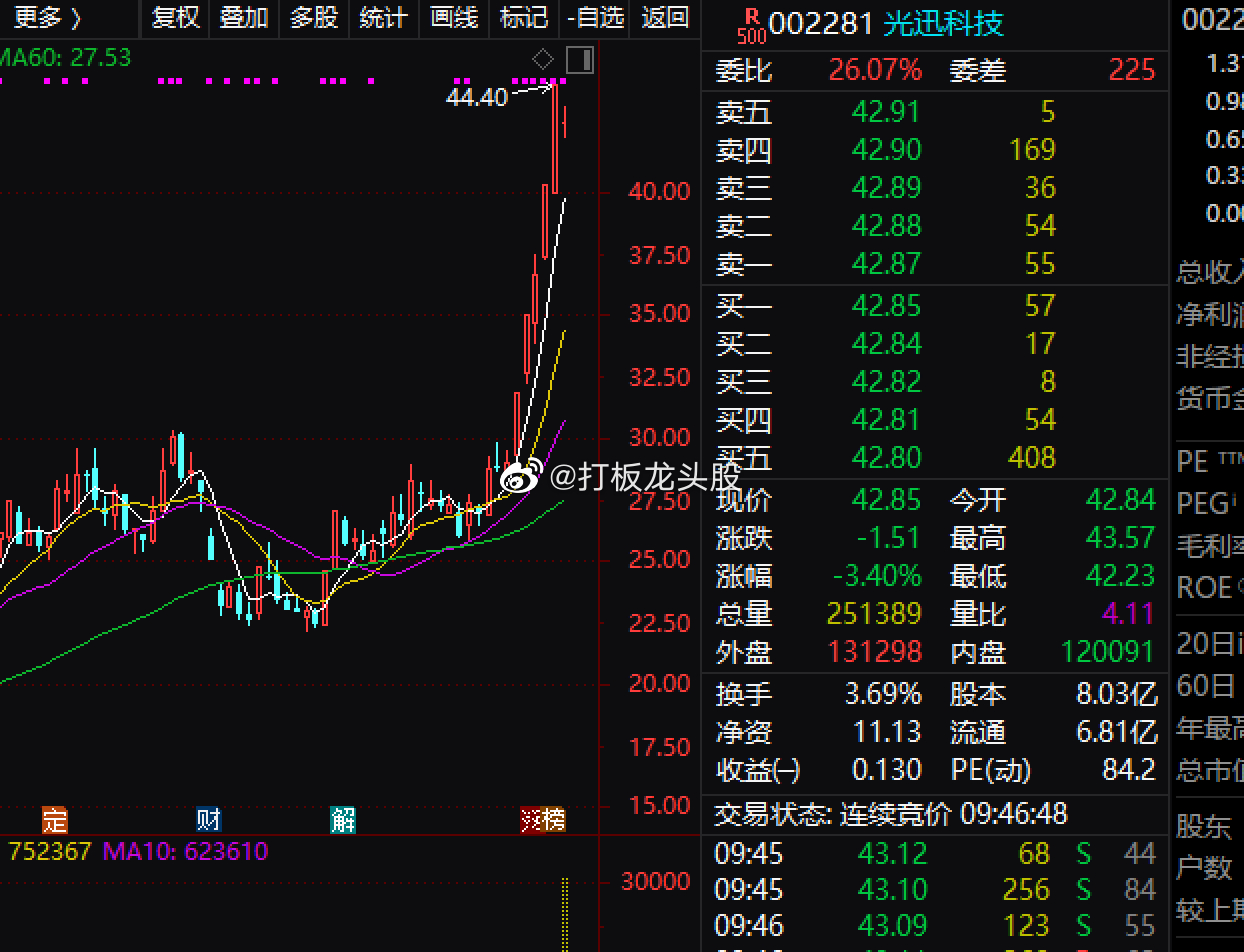Click the 涨幅 value -3.40%
Image resolution: width=1244 pixels, height=952 pixels.
[x=877, y=576]
